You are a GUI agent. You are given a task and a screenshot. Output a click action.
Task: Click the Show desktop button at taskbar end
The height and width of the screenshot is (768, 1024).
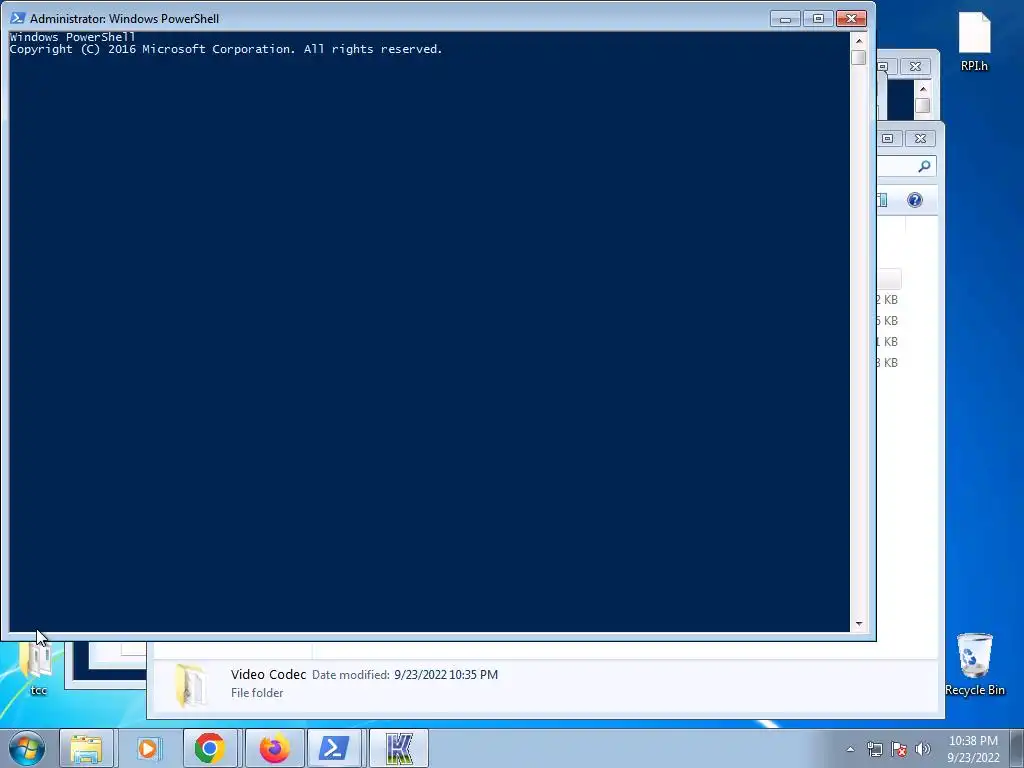(x=1017, y=749)
